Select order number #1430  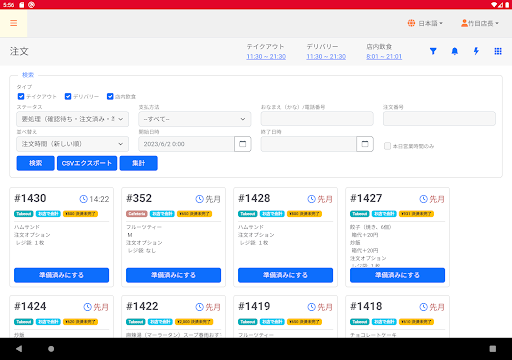click(x=30, y=198)
